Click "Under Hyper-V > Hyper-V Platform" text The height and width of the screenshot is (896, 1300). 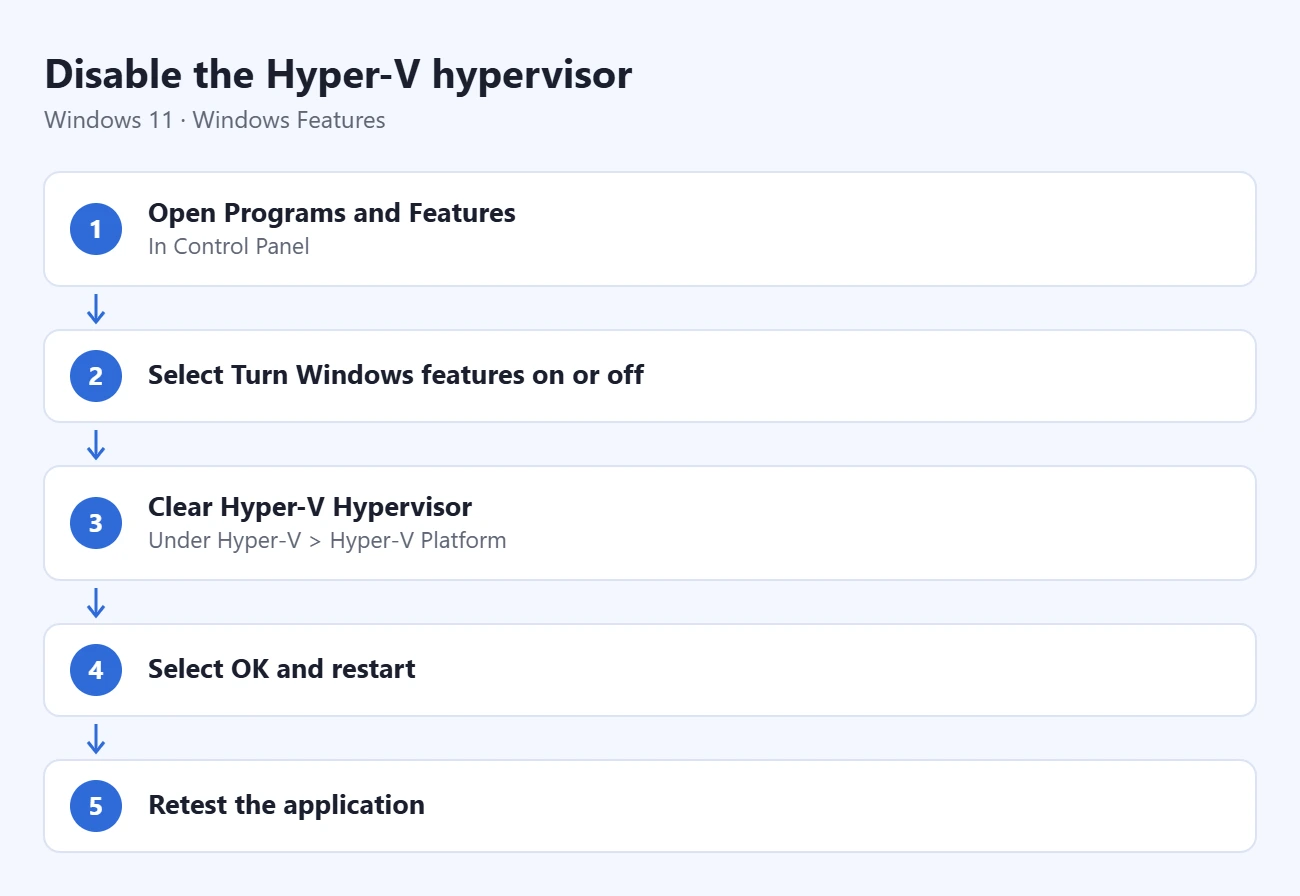pos(327,541)
